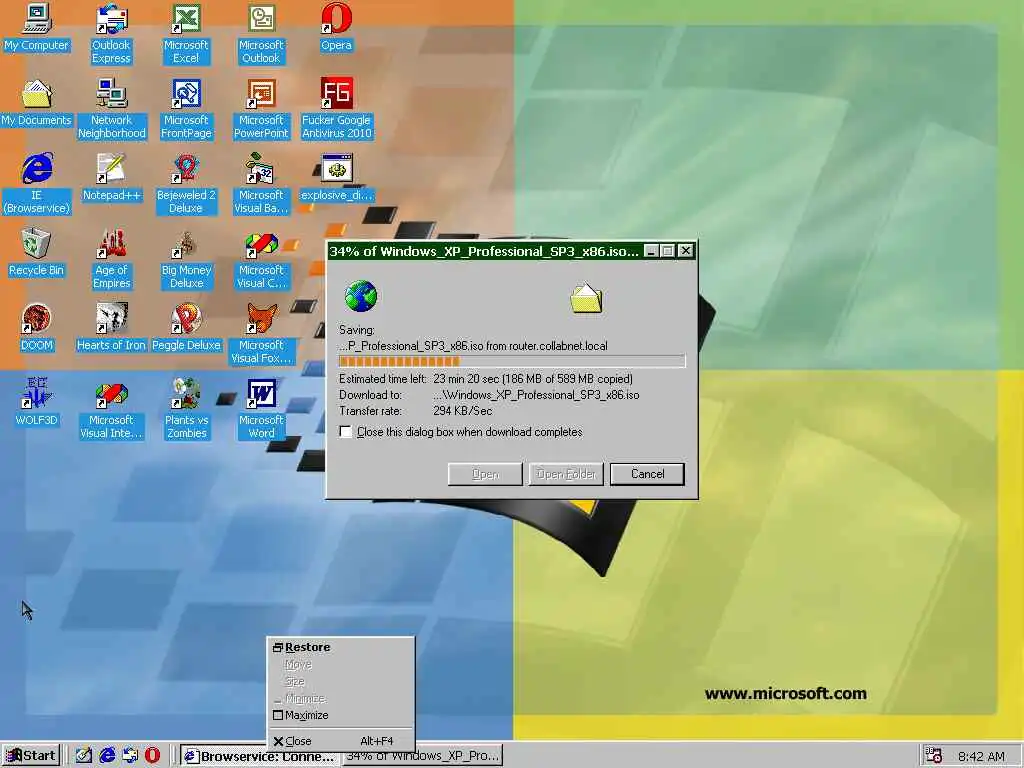Select the Microsoft Visual FoxPro shortcut
This screenshot has width=1024, height=768.
click(x=261, y=334)
